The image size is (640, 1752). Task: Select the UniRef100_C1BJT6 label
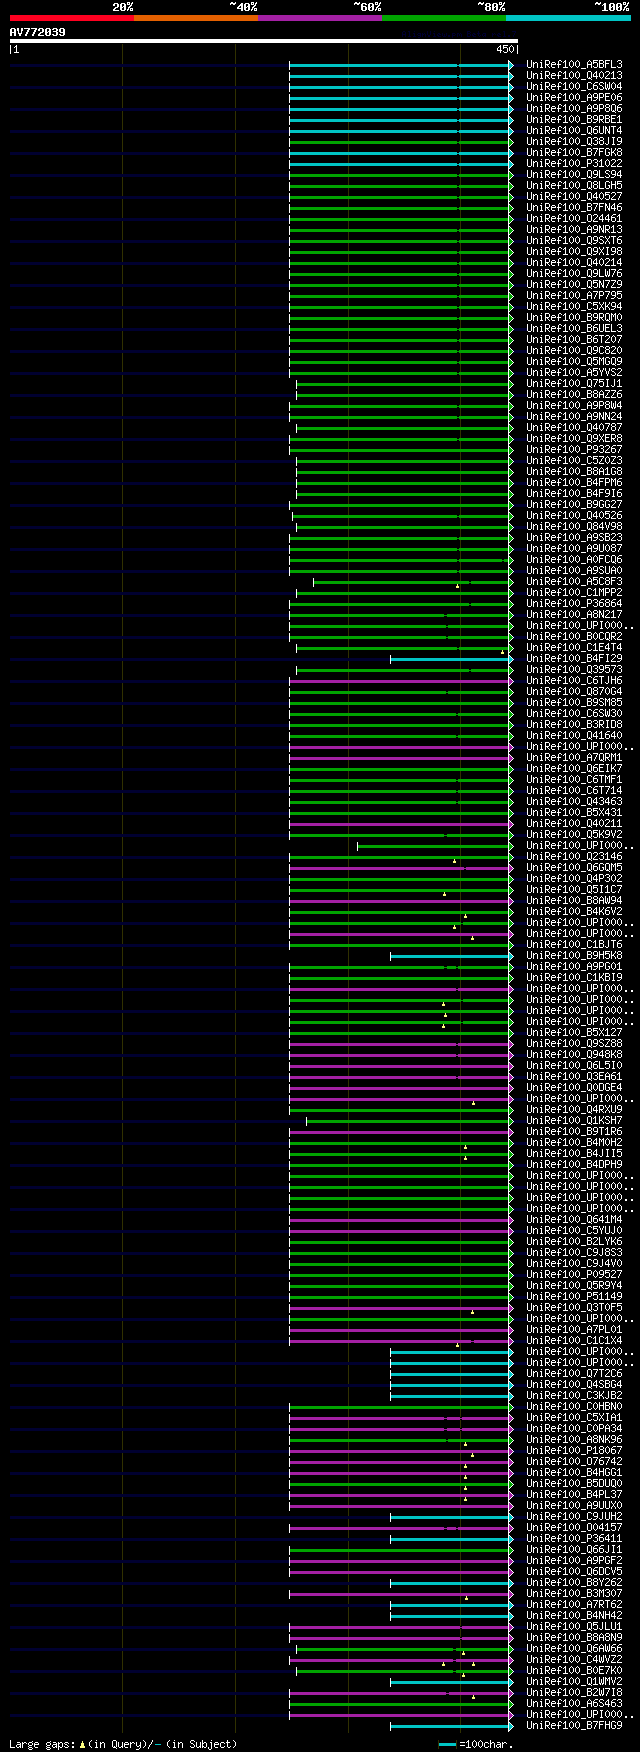574,945
